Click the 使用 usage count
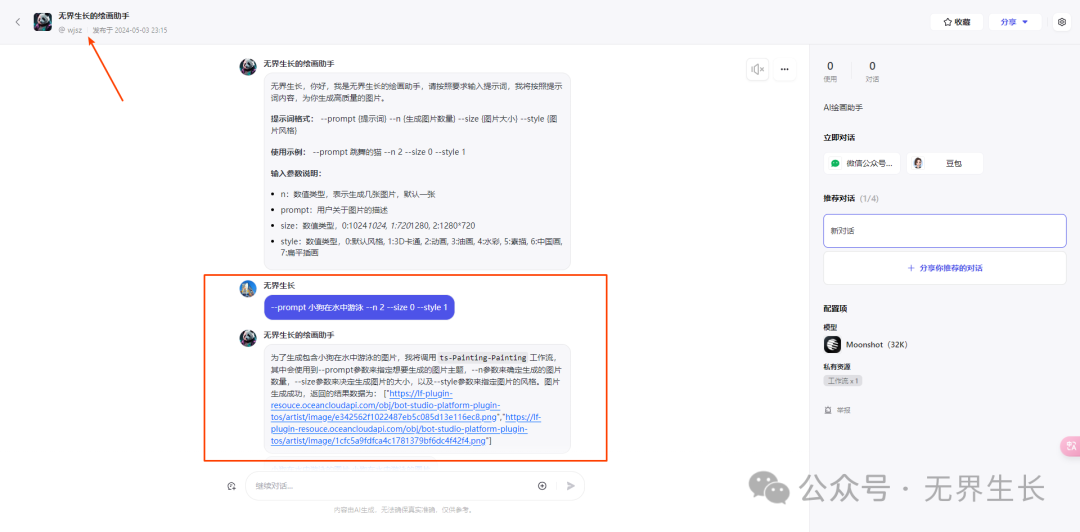 coord(830,71)
